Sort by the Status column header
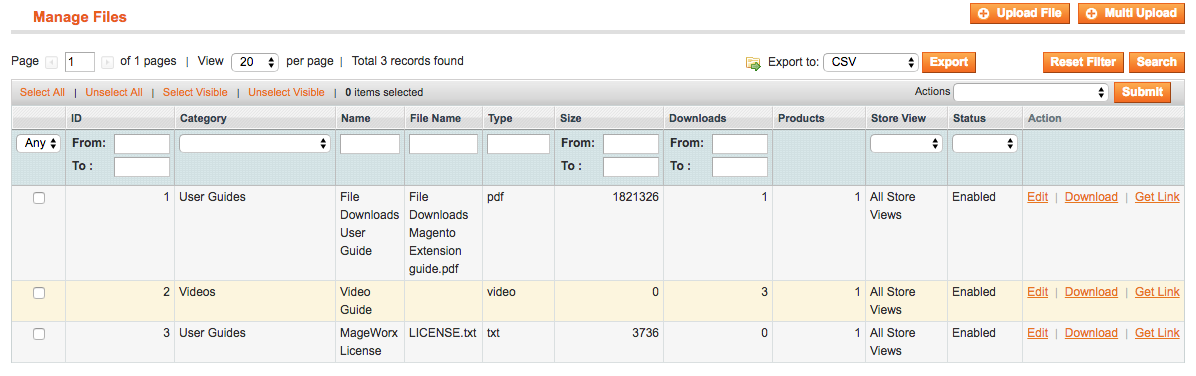 (x=969, y=118)
